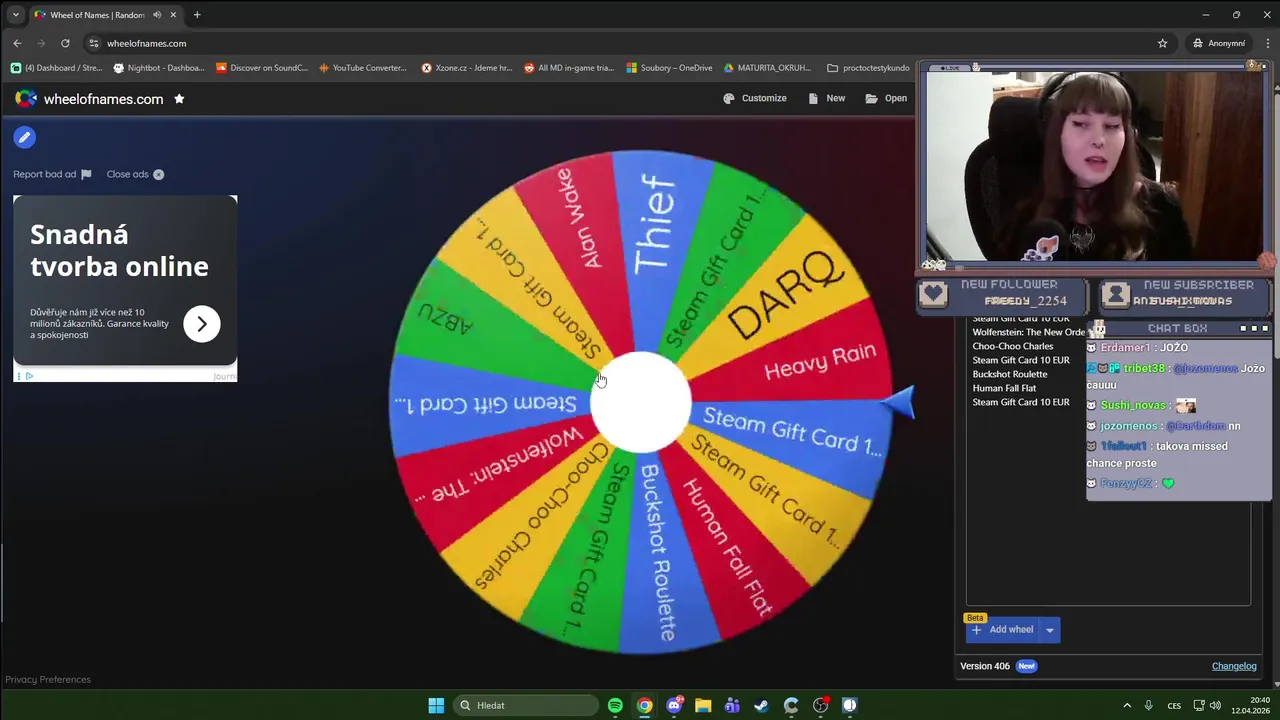The width and height of the screenshot is (1280, 720).
Task: Select Wolfenstein: The New Orde entry in list
Action: (x=1029, y=332)
